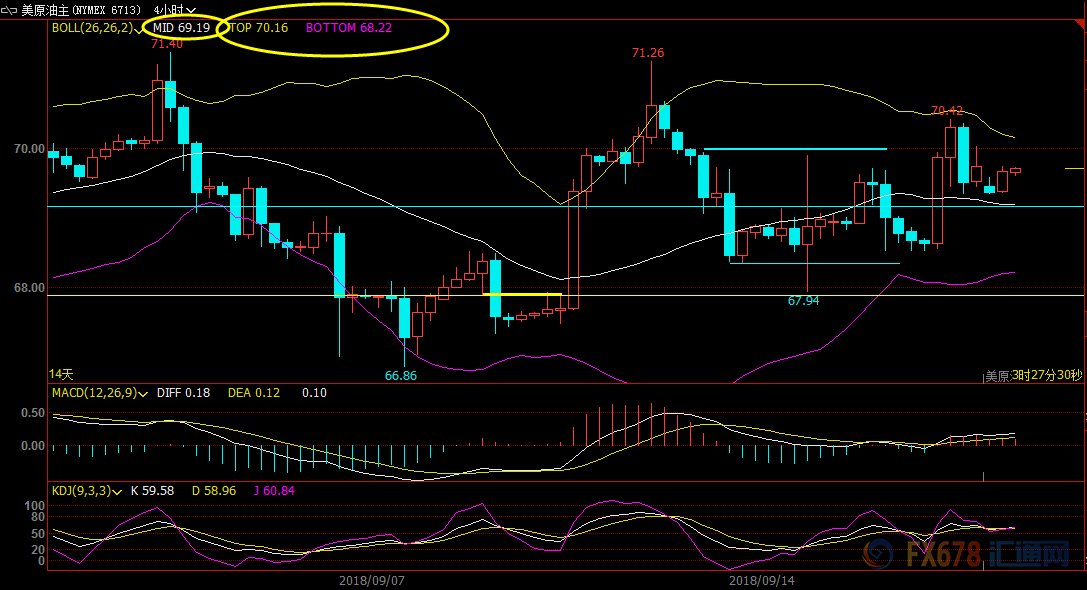Click the 20 KDJ axis label
This screenshot has height=590, width=1087.
click(x=37, y=550)
